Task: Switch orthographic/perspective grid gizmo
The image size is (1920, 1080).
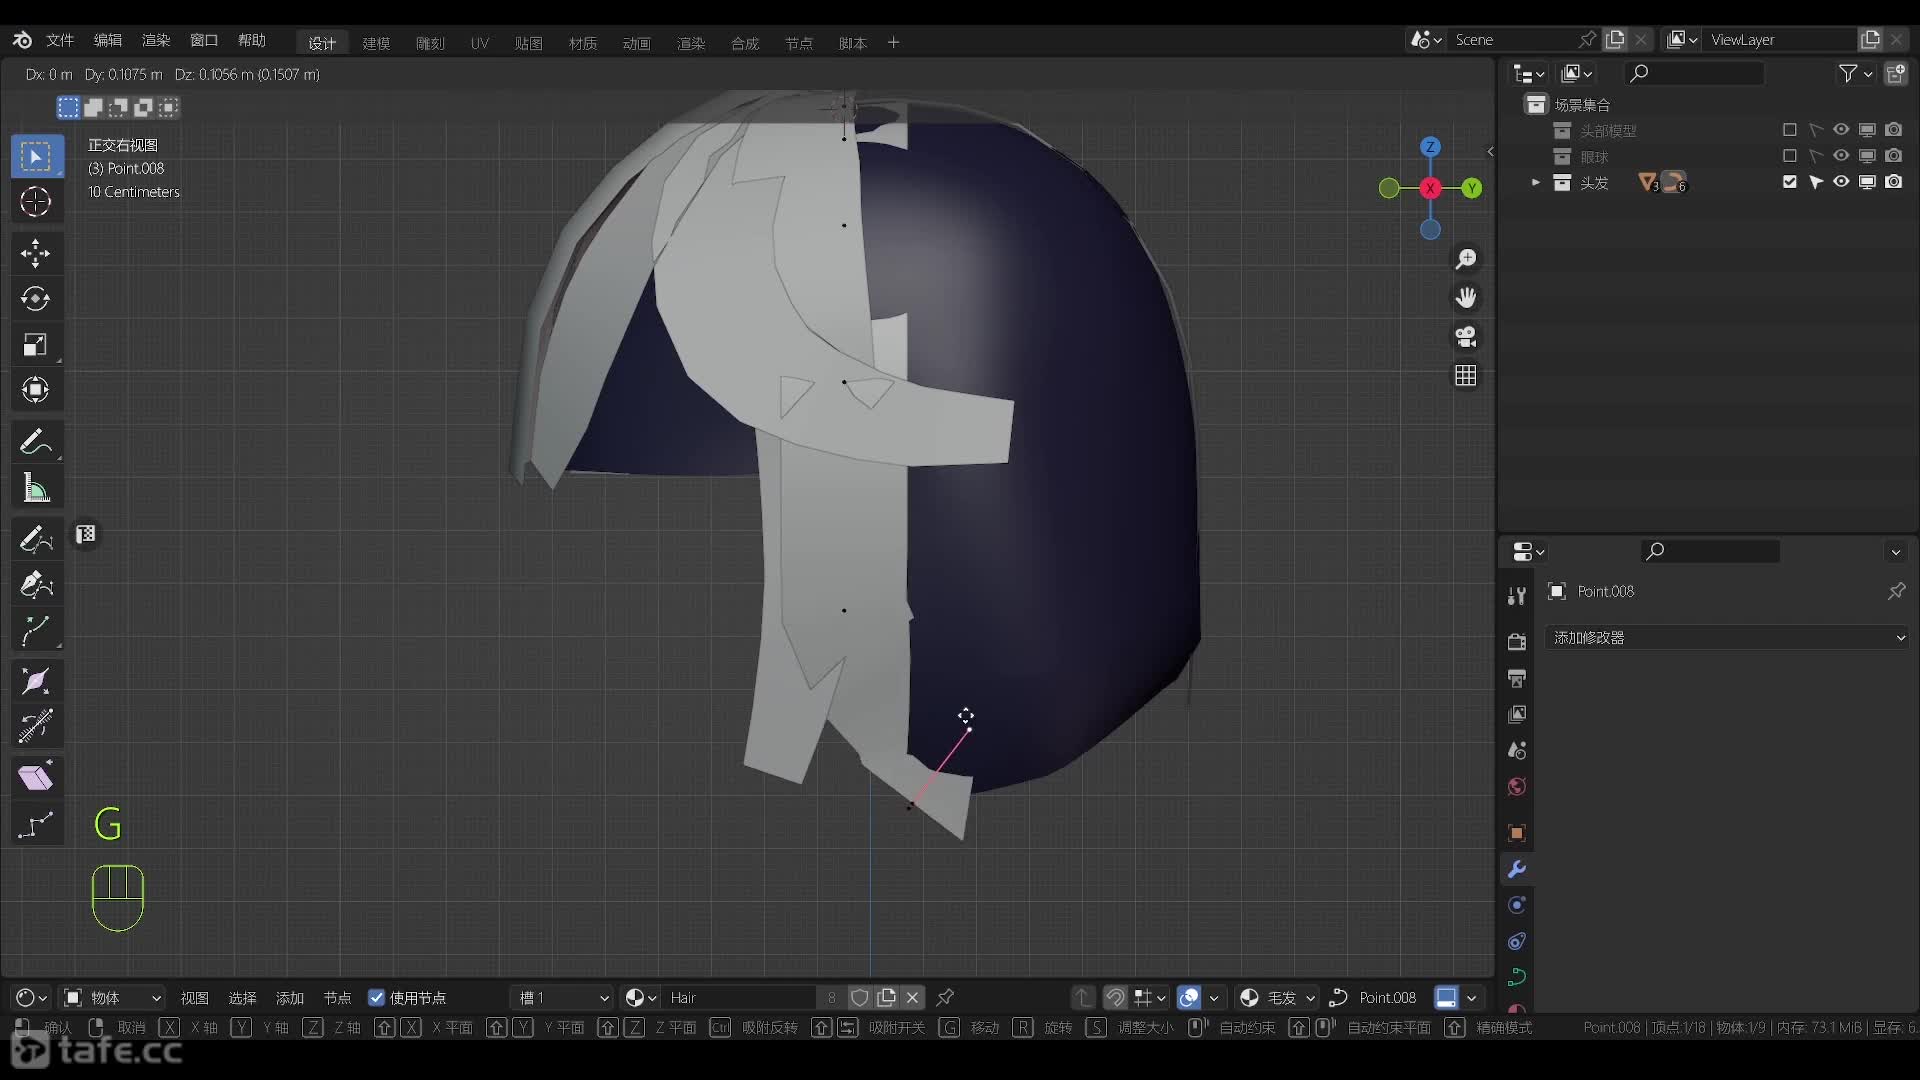Action: (x=1466, y=376)
